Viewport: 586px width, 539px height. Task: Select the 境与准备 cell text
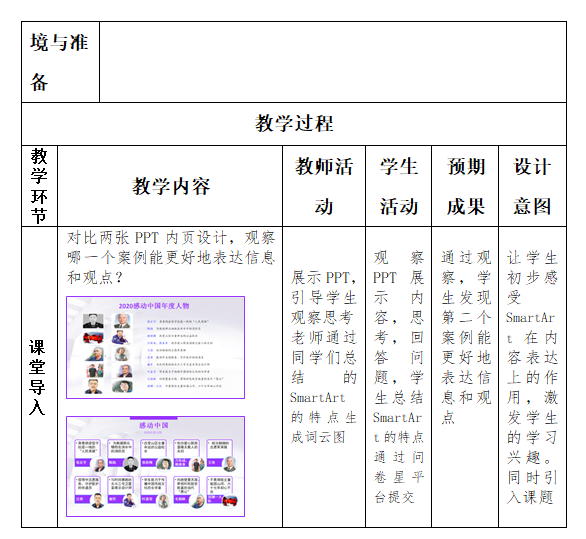59,62
